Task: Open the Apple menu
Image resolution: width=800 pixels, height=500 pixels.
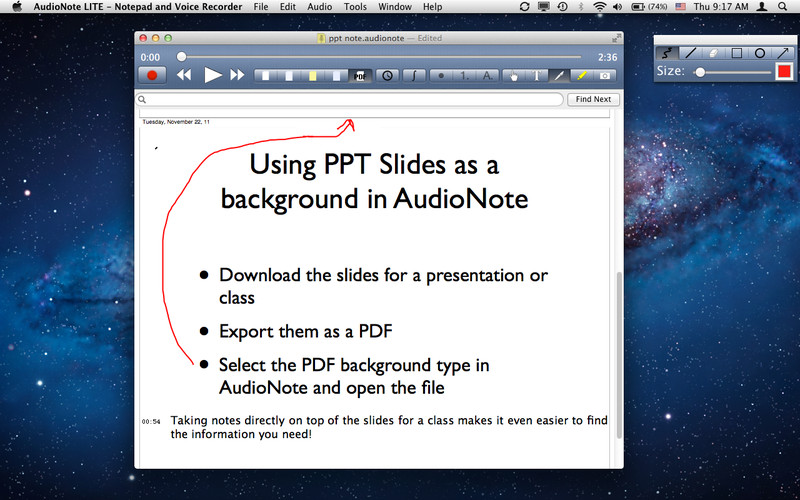Action: tap(17, 7)
